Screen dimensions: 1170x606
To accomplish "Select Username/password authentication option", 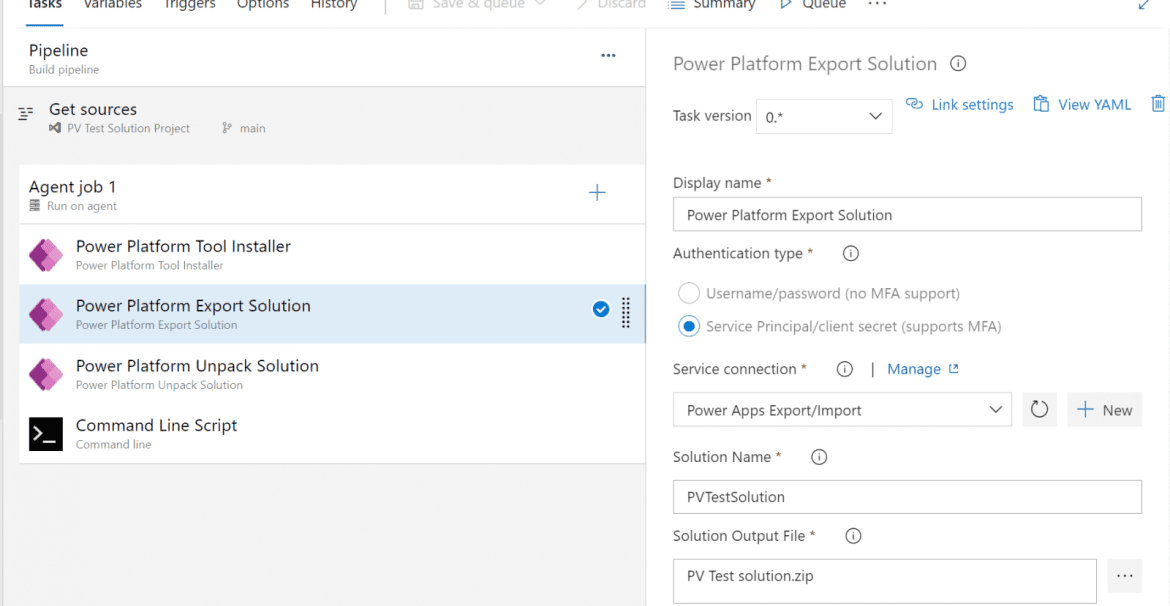I will click(x=819, y=293).
